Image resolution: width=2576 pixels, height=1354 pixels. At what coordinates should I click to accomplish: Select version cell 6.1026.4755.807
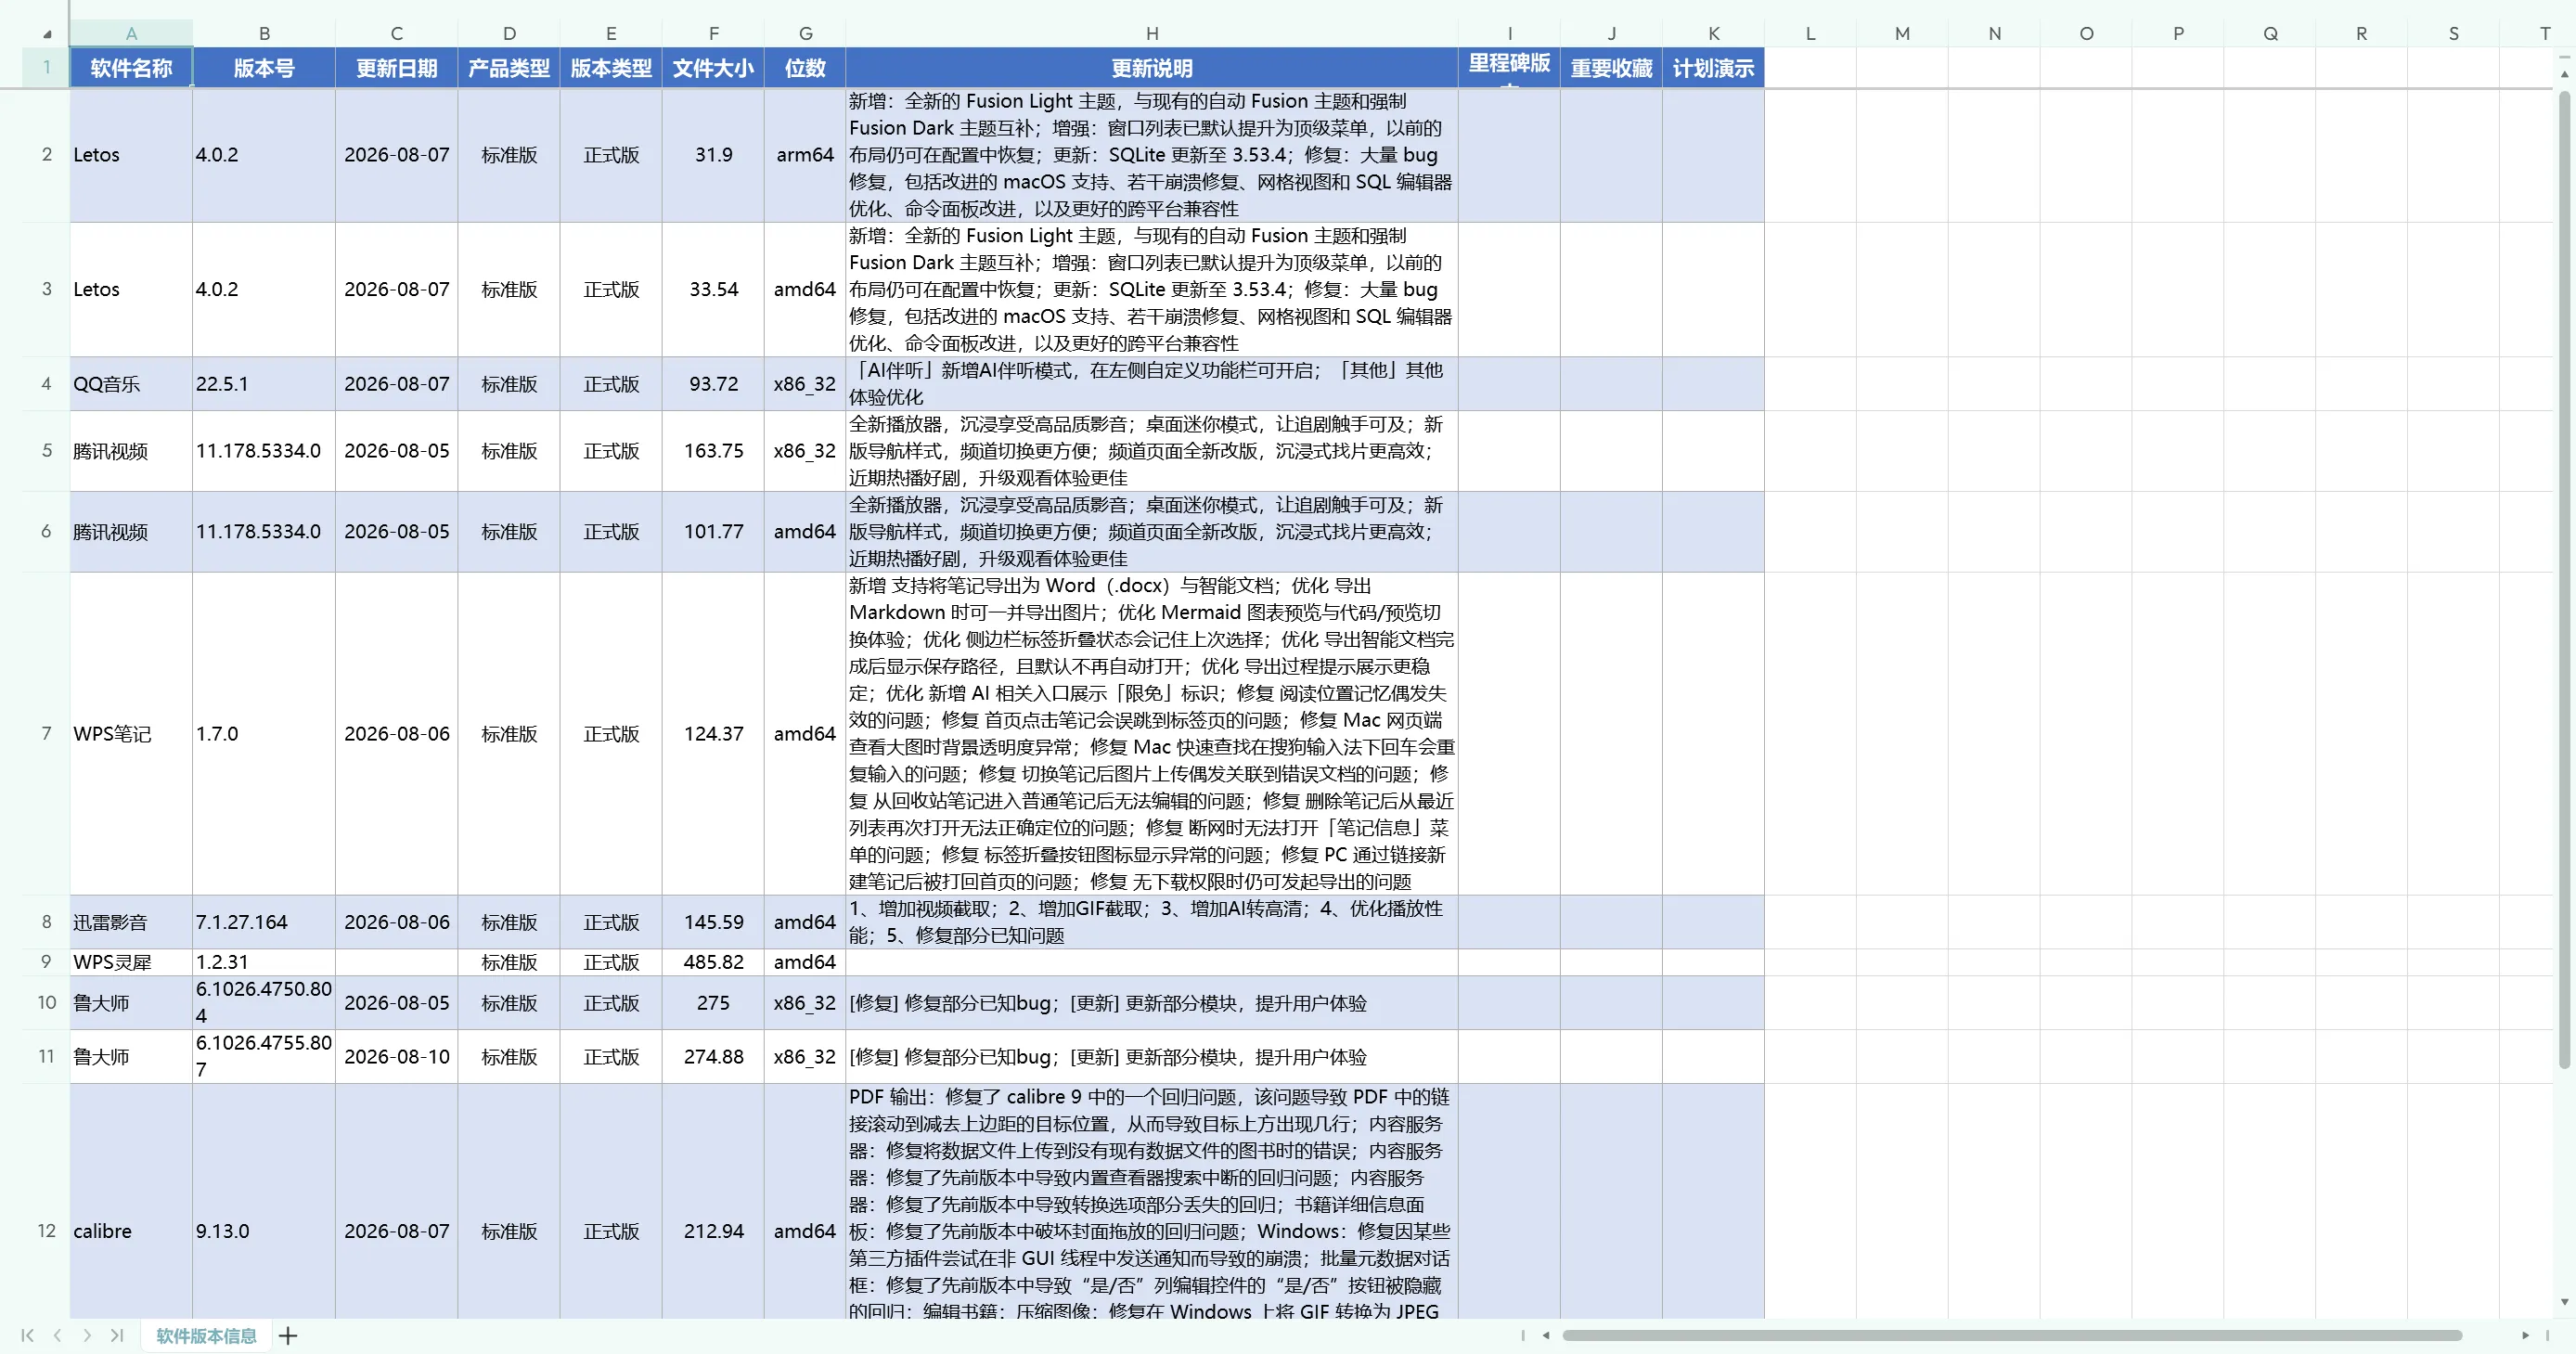264,1056
